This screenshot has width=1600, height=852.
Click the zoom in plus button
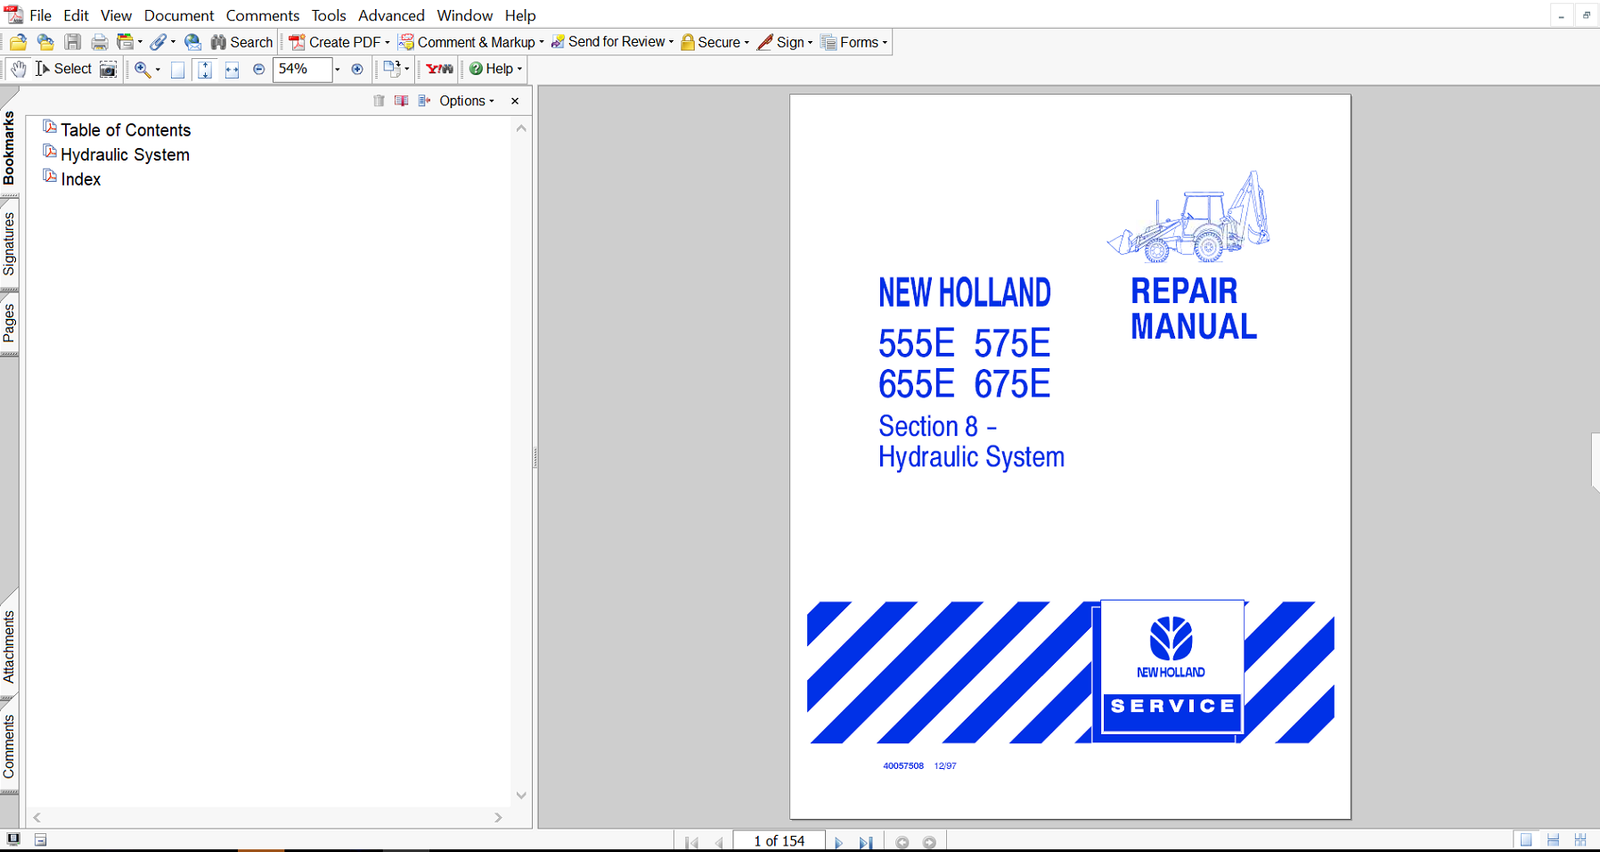tap(357, 69)
